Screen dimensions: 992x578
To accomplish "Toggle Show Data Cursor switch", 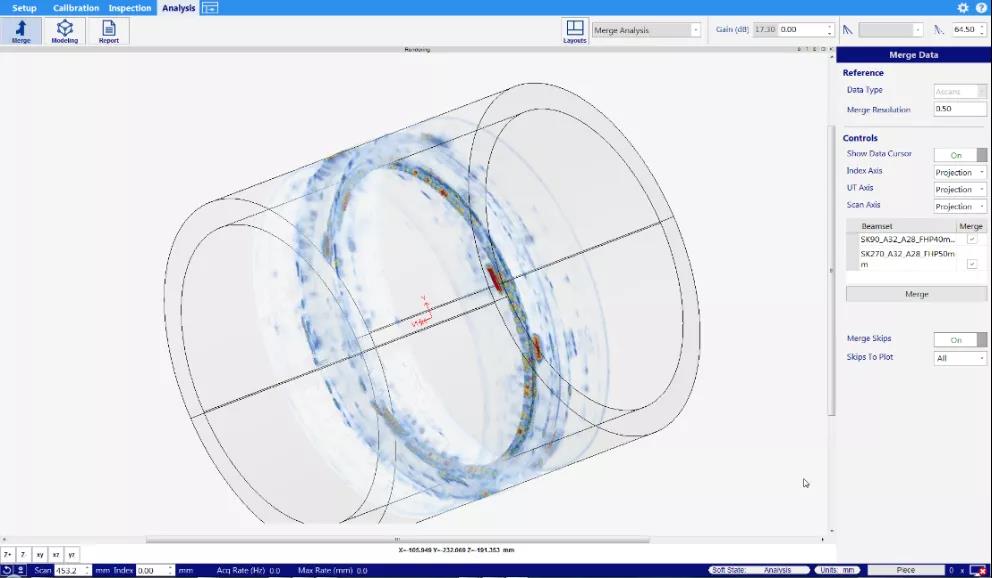I will click(x=960, y=155).
